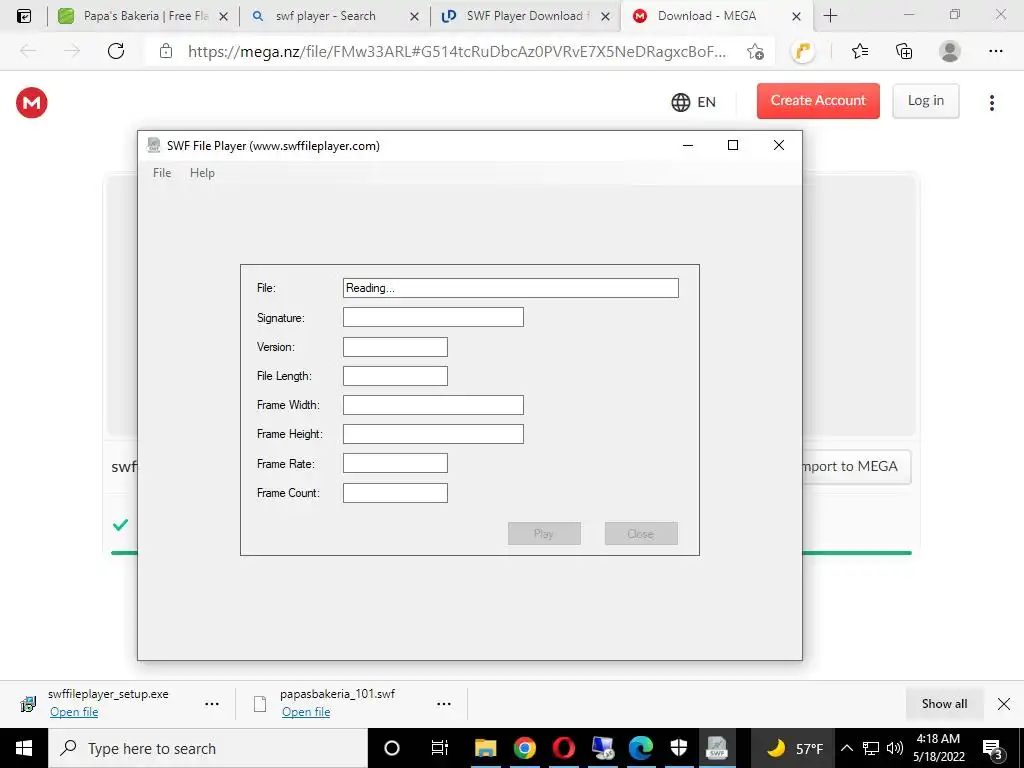Close the SWF Player Download tab
This screenshot has height=768, width=1024.
[x=605, y=16]
